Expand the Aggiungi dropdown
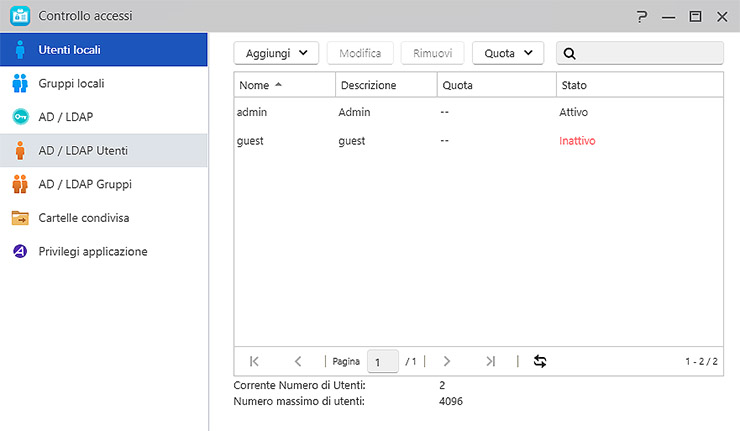Screen dimensions: 740x431 click(276, 53)
